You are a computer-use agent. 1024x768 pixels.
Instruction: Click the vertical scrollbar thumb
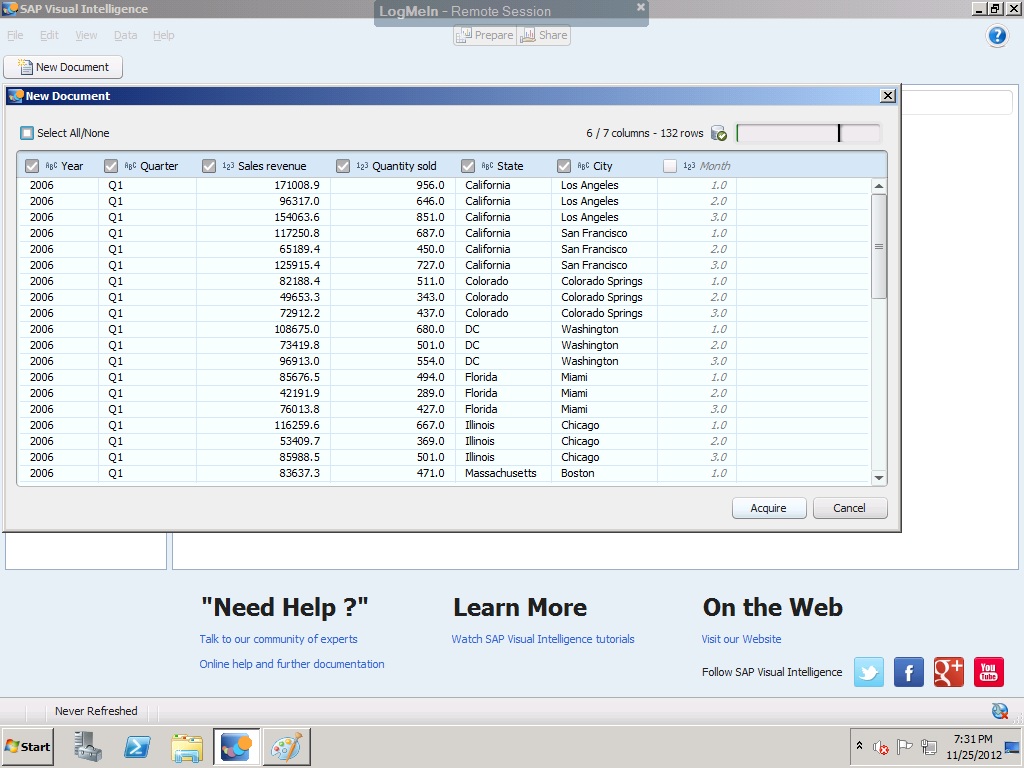point(879,246)
